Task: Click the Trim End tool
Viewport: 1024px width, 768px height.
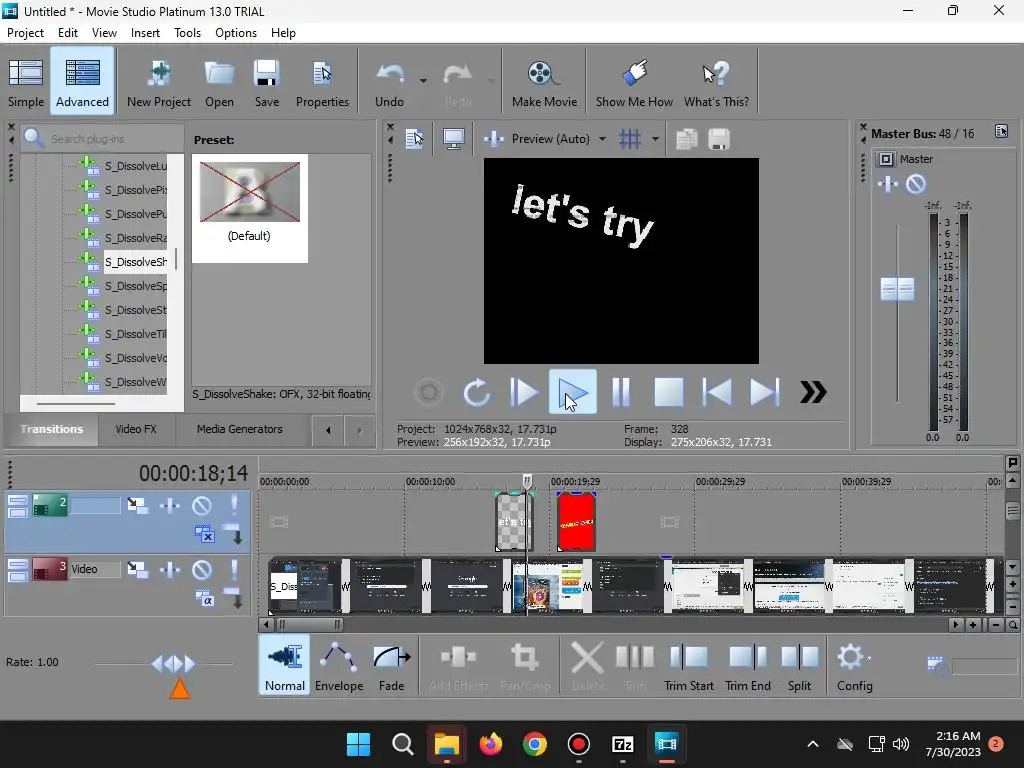Action: pos(748,666)
